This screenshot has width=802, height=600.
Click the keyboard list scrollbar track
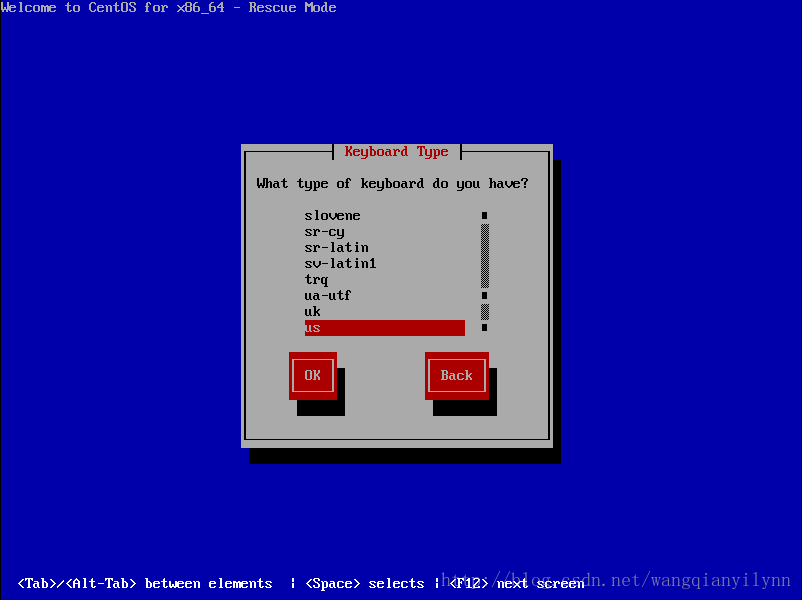click(x=485, y=272)
